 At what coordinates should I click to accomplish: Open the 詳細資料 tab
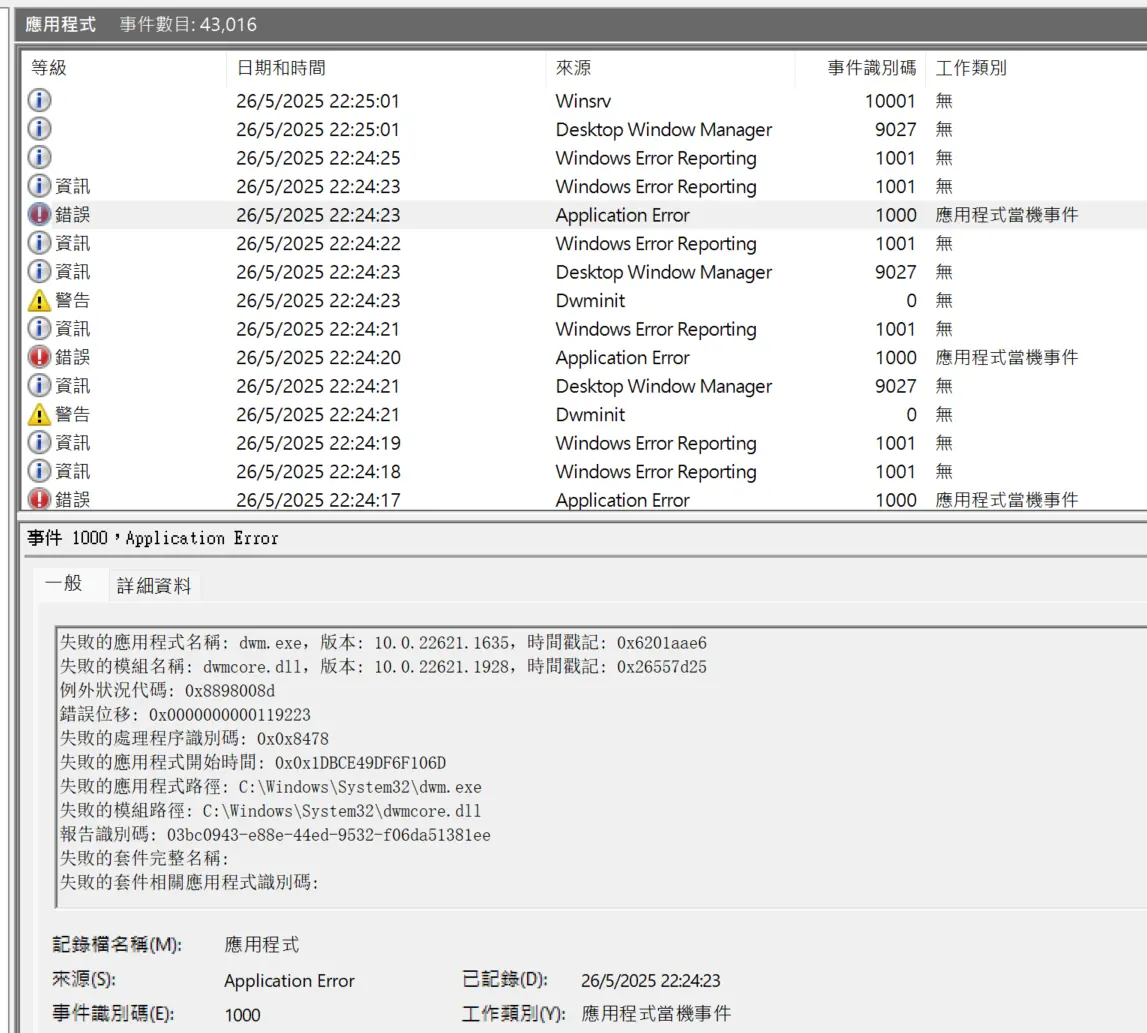point(154,585)
